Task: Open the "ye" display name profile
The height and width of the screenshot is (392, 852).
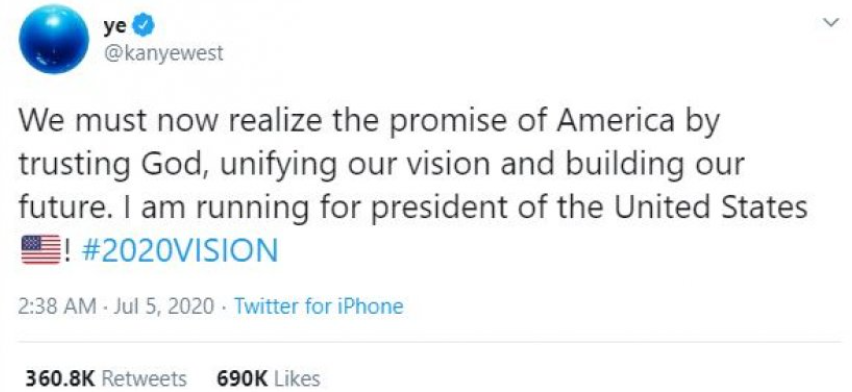Action: [x=115, y=26]
